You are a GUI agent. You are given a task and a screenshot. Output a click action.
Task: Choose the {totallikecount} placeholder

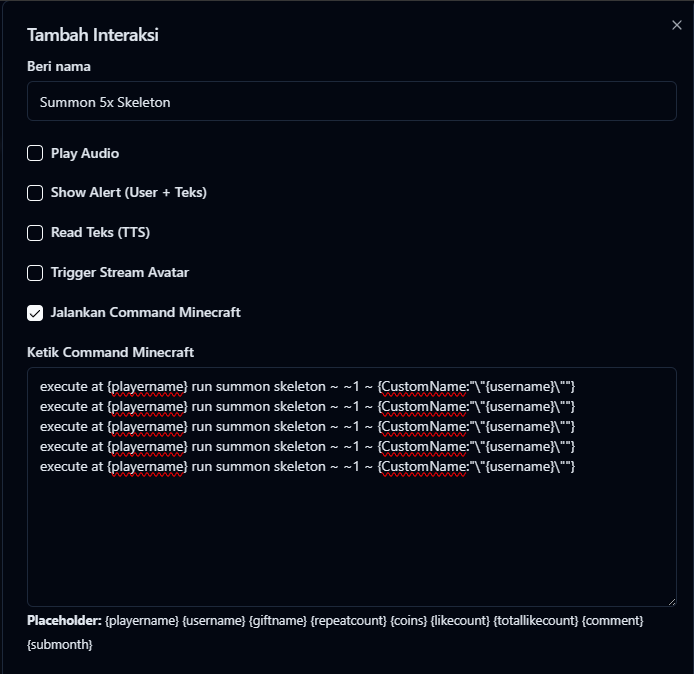pos(535,621)
